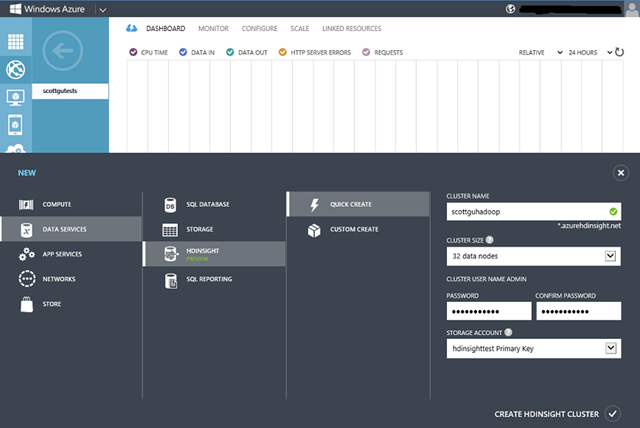
Task: Click the globe language icon
Action: tap(510, 9)
